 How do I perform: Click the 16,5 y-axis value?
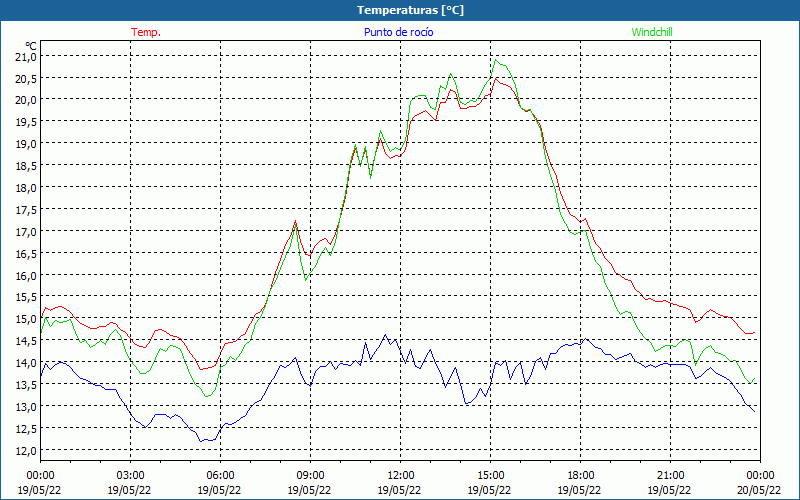coord(26,254)
